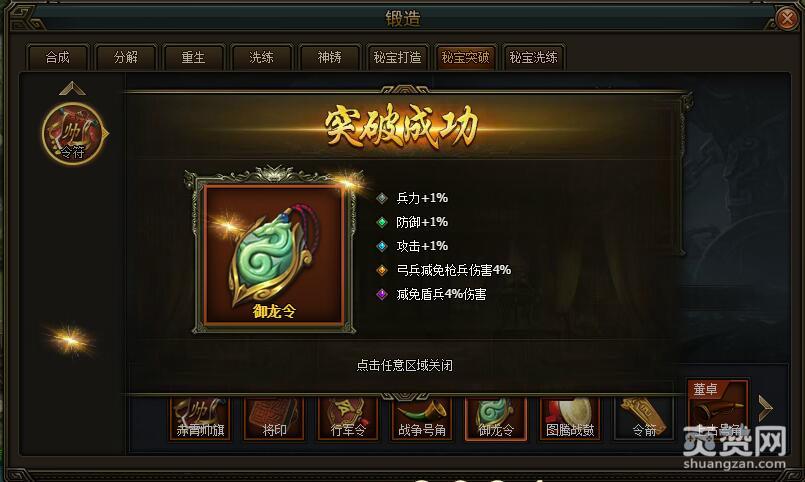Open the 神铸 tab
Viewport: 805px width, 482px height.
[x=330, y=57]
